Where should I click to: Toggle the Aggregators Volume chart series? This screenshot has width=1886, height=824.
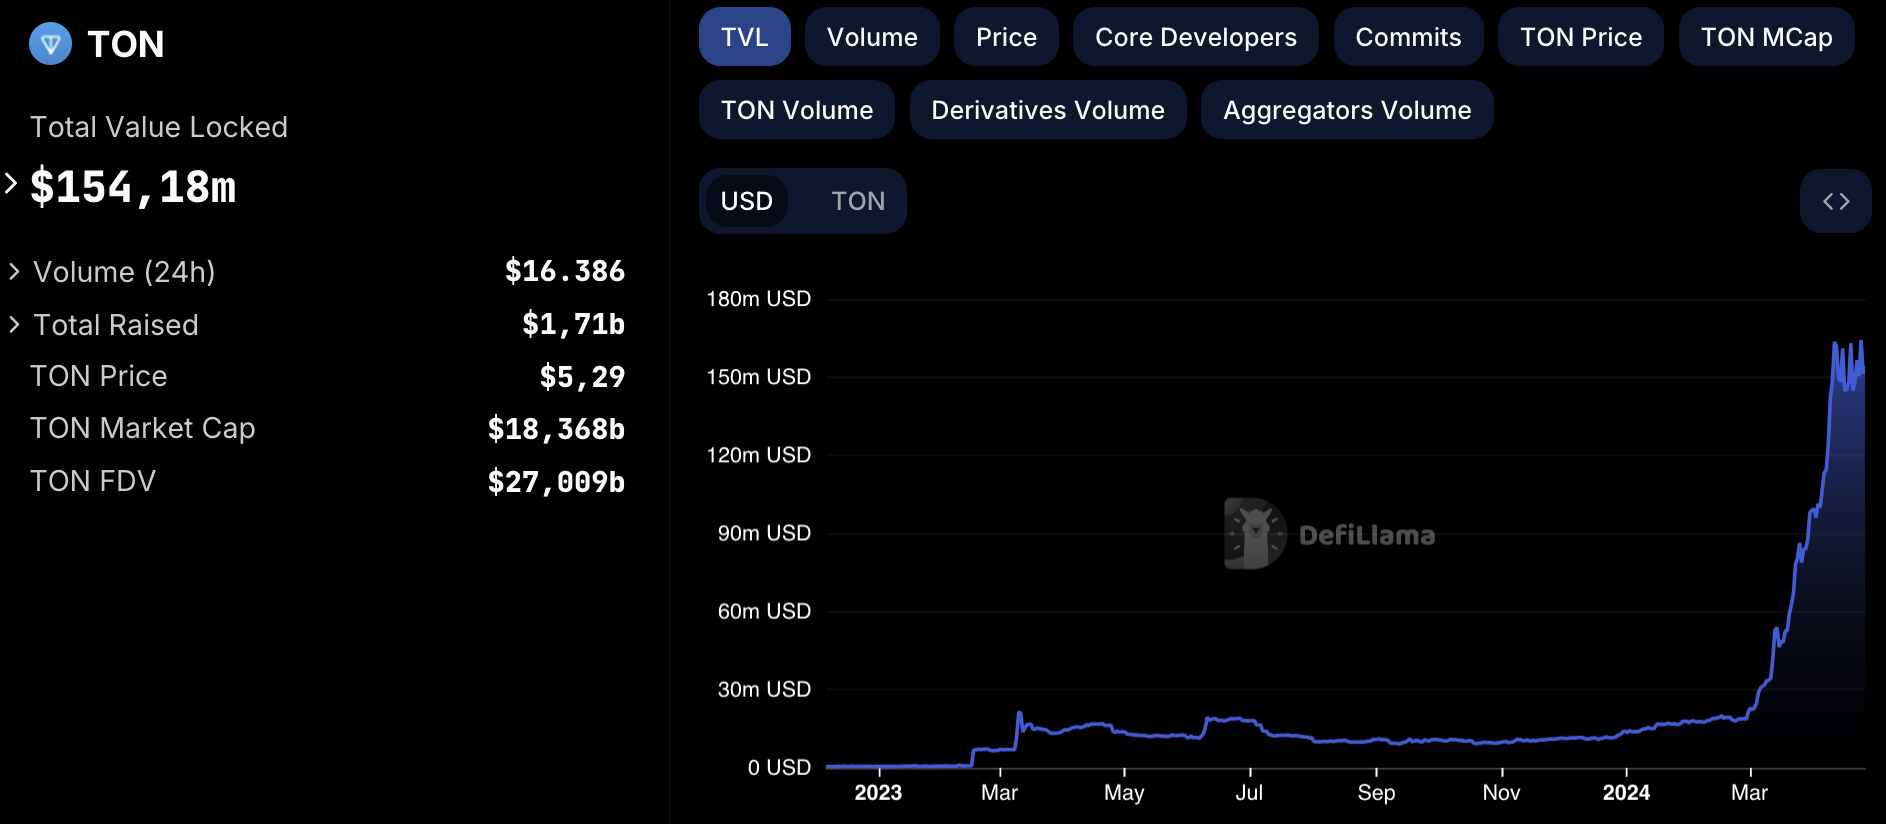tap(1347, 110)
